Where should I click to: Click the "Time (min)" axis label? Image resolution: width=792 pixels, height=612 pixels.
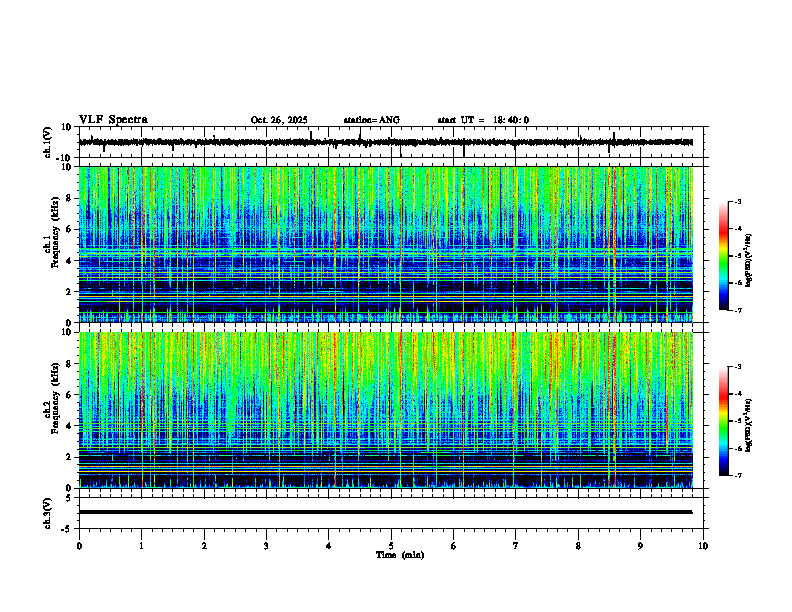click(x=400, y=555)
